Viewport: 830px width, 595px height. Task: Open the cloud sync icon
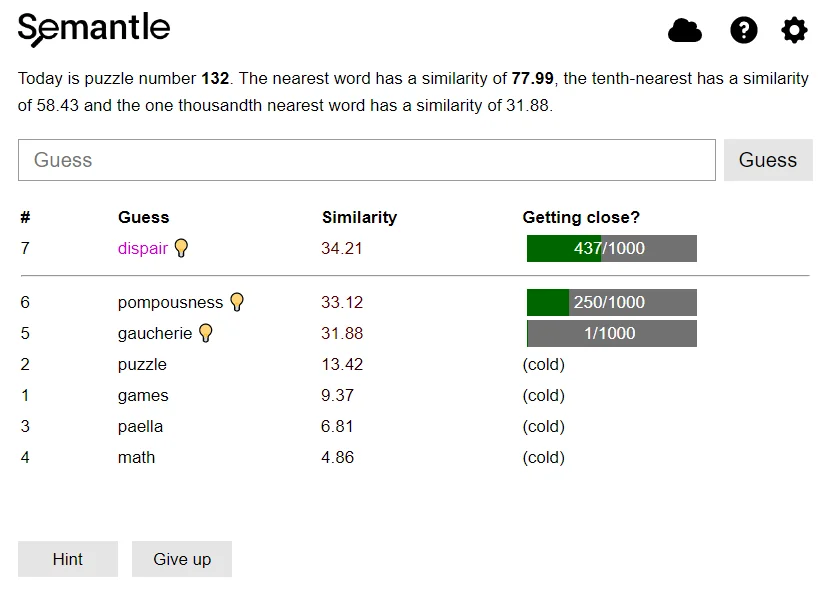click(x=684, y=30)
